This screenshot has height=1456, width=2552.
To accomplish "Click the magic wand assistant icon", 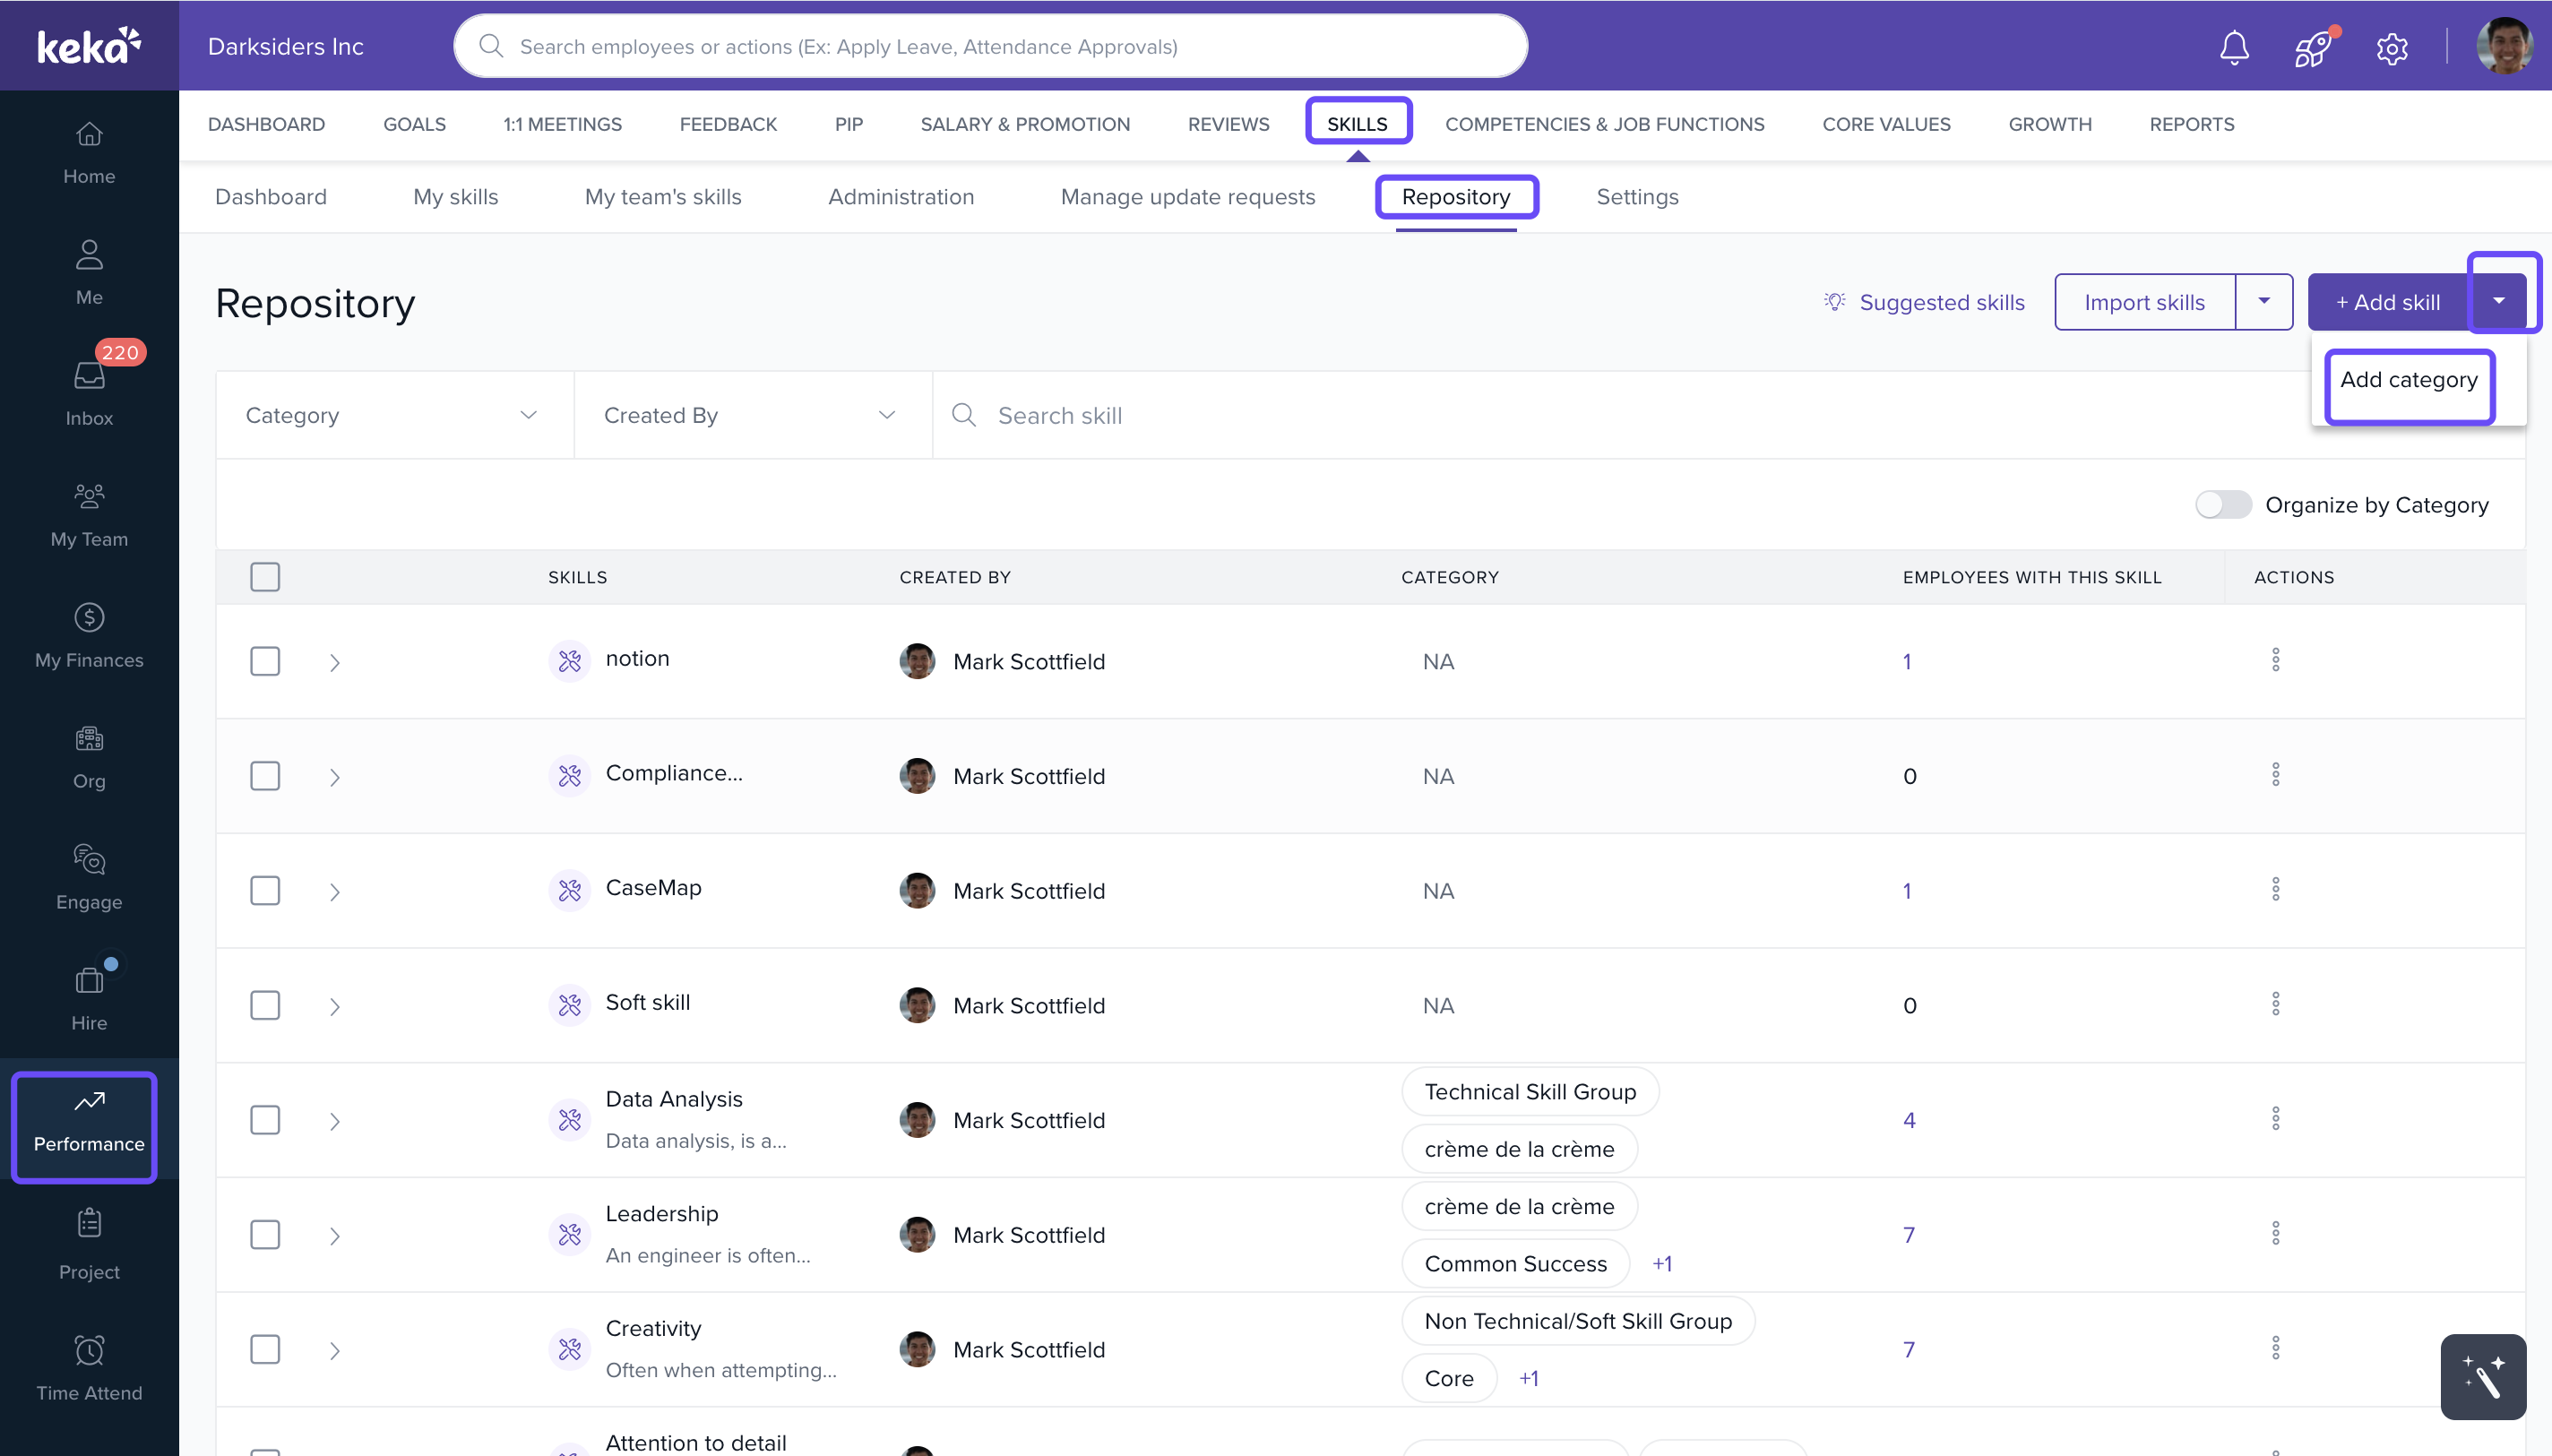I will pyautogui.click(x=2483, y=1376).
